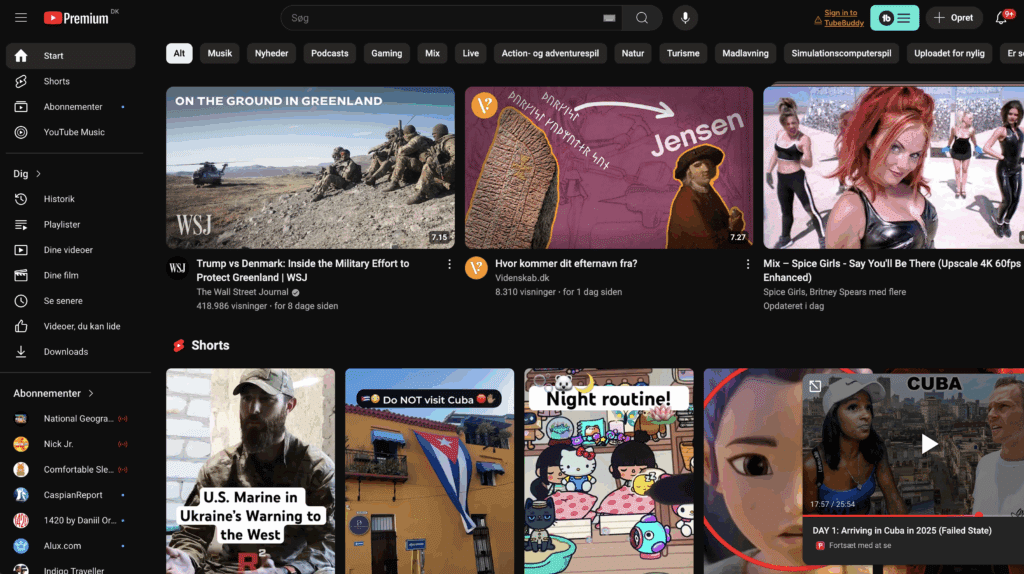Open the on-screen keyboard icon in search

609,18
